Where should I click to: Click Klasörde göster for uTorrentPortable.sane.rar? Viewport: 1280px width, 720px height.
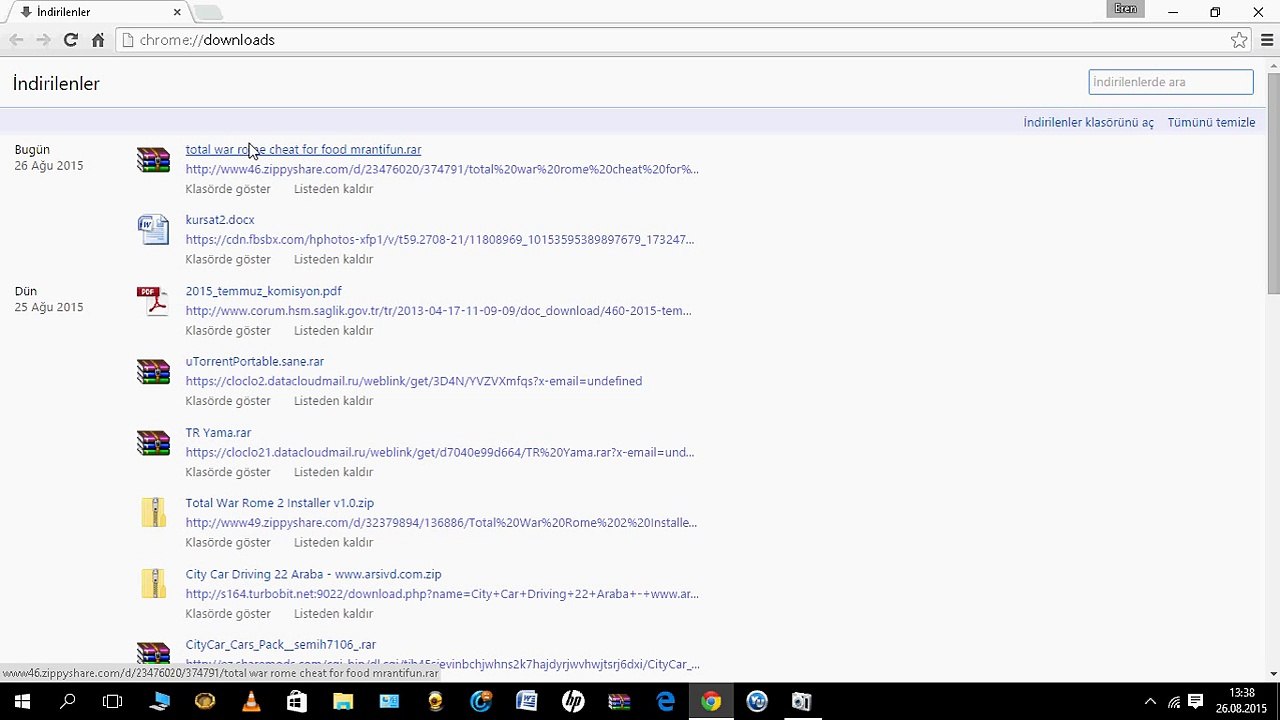tap(228, 401)
